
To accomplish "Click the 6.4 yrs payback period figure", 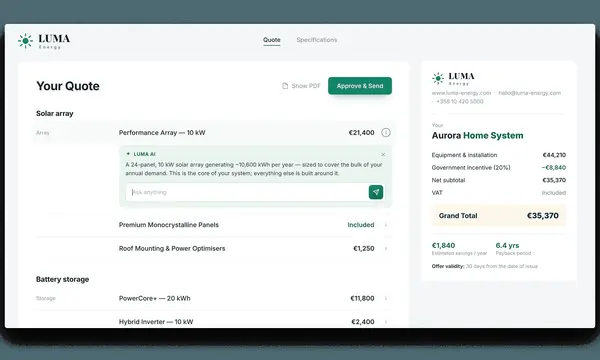I will [507, 245].
